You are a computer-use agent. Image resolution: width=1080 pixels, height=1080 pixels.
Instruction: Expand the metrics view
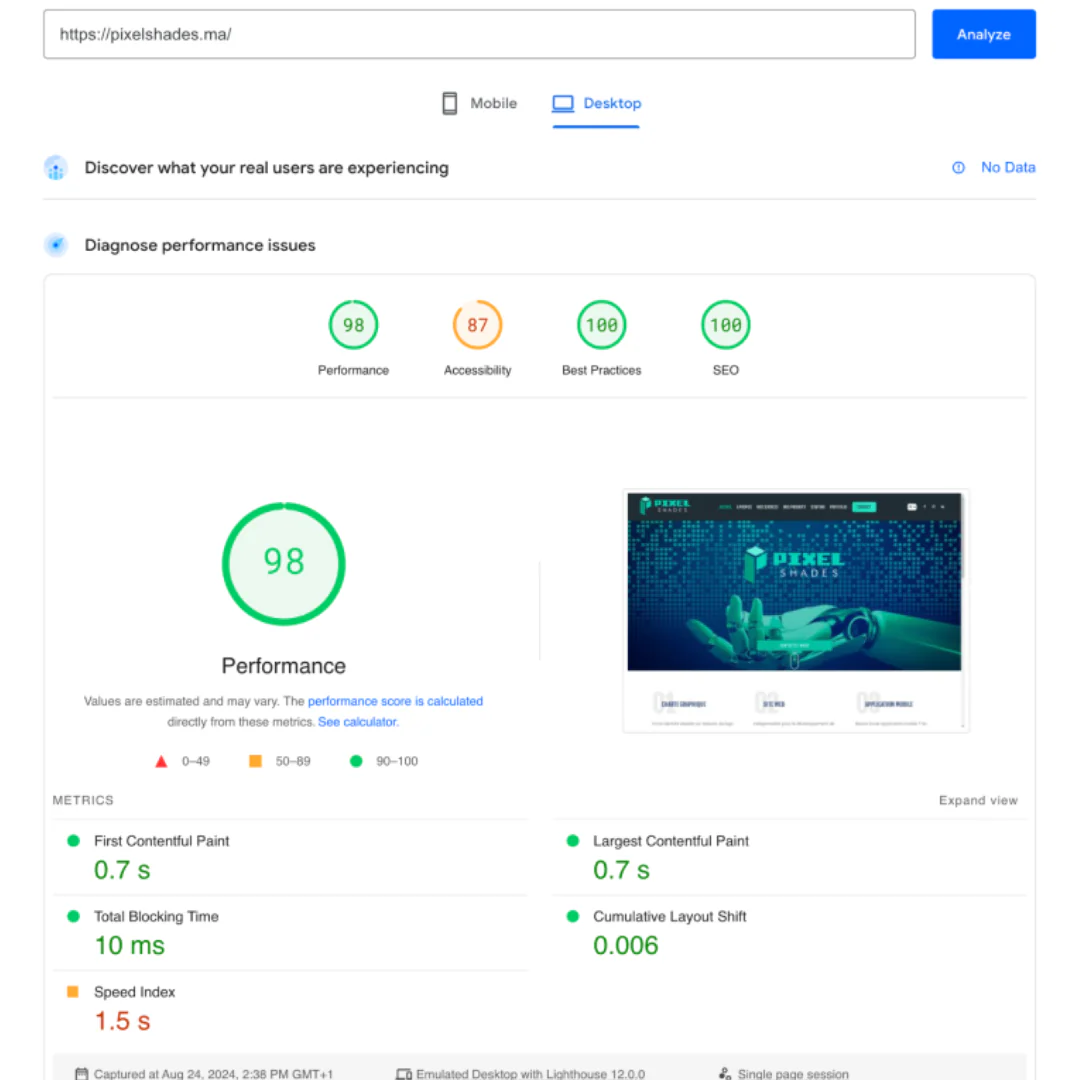click(977, 800)
